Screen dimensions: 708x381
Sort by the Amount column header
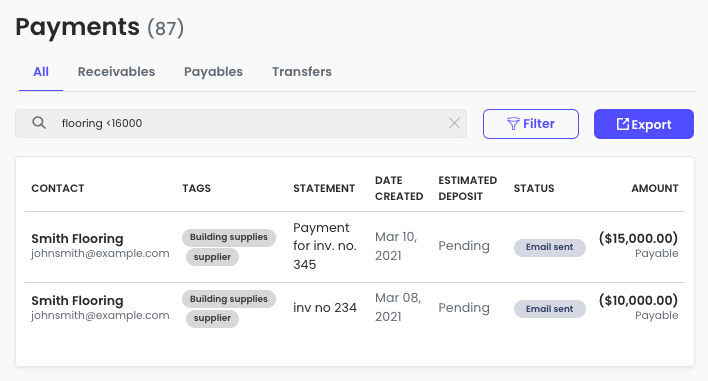click(655, 188)
